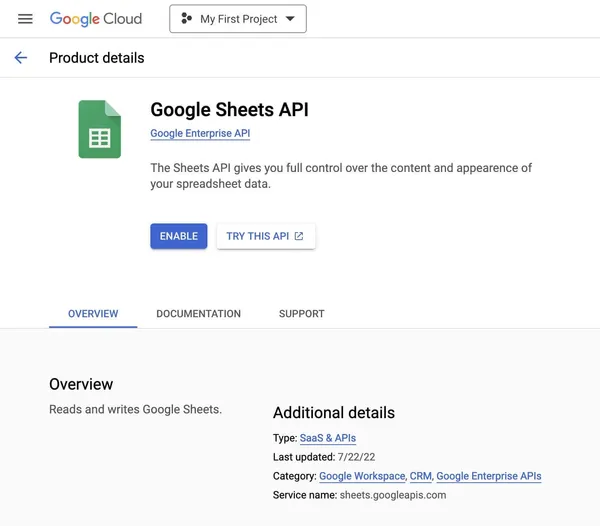Click the external link icon on TRY THIS API
This screenshot has width=600, height=526.
[299, 236]
